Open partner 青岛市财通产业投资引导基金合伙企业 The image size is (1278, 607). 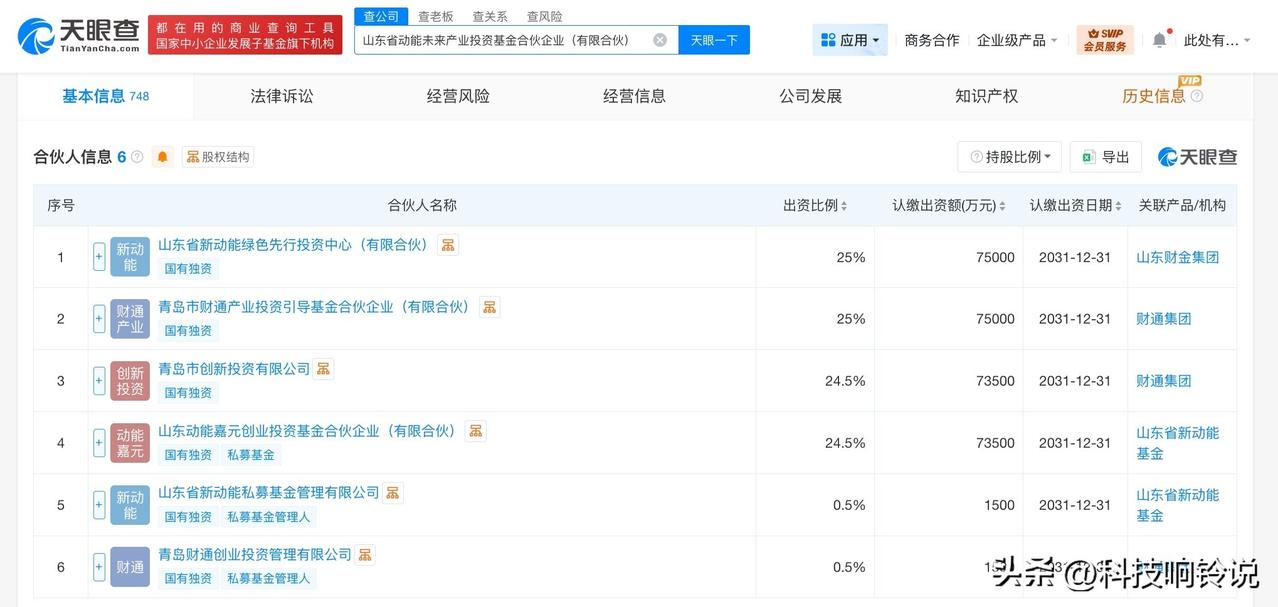(316, 307)
